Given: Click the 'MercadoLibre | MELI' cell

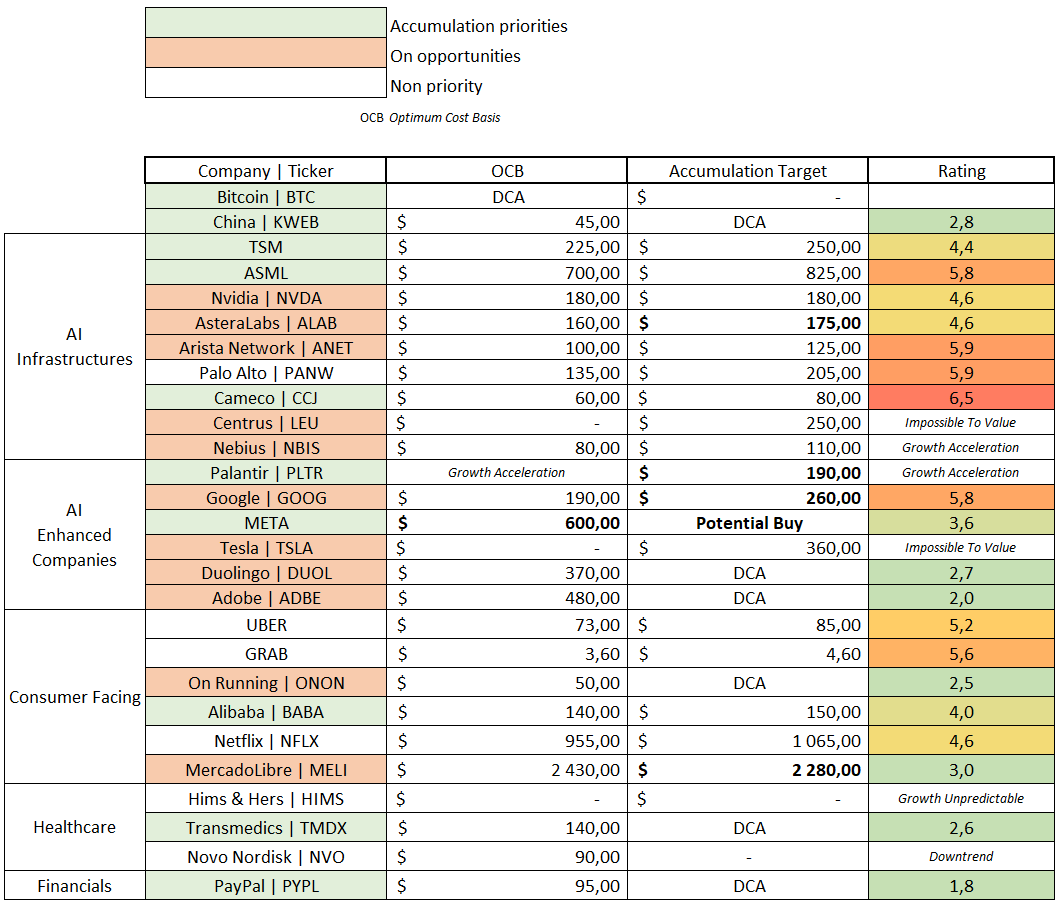Looking at the screenshot, I should click(265, 769).
